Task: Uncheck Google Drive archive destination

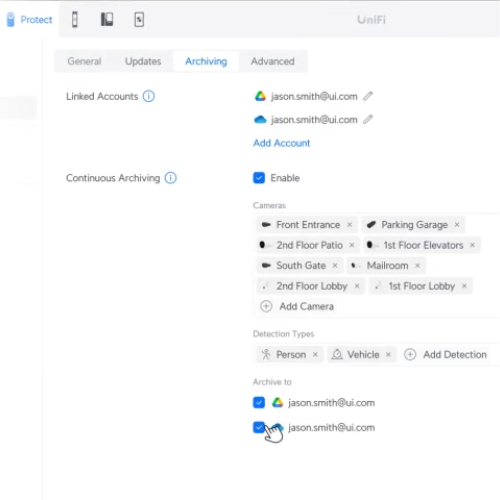Action: point(259,402)
